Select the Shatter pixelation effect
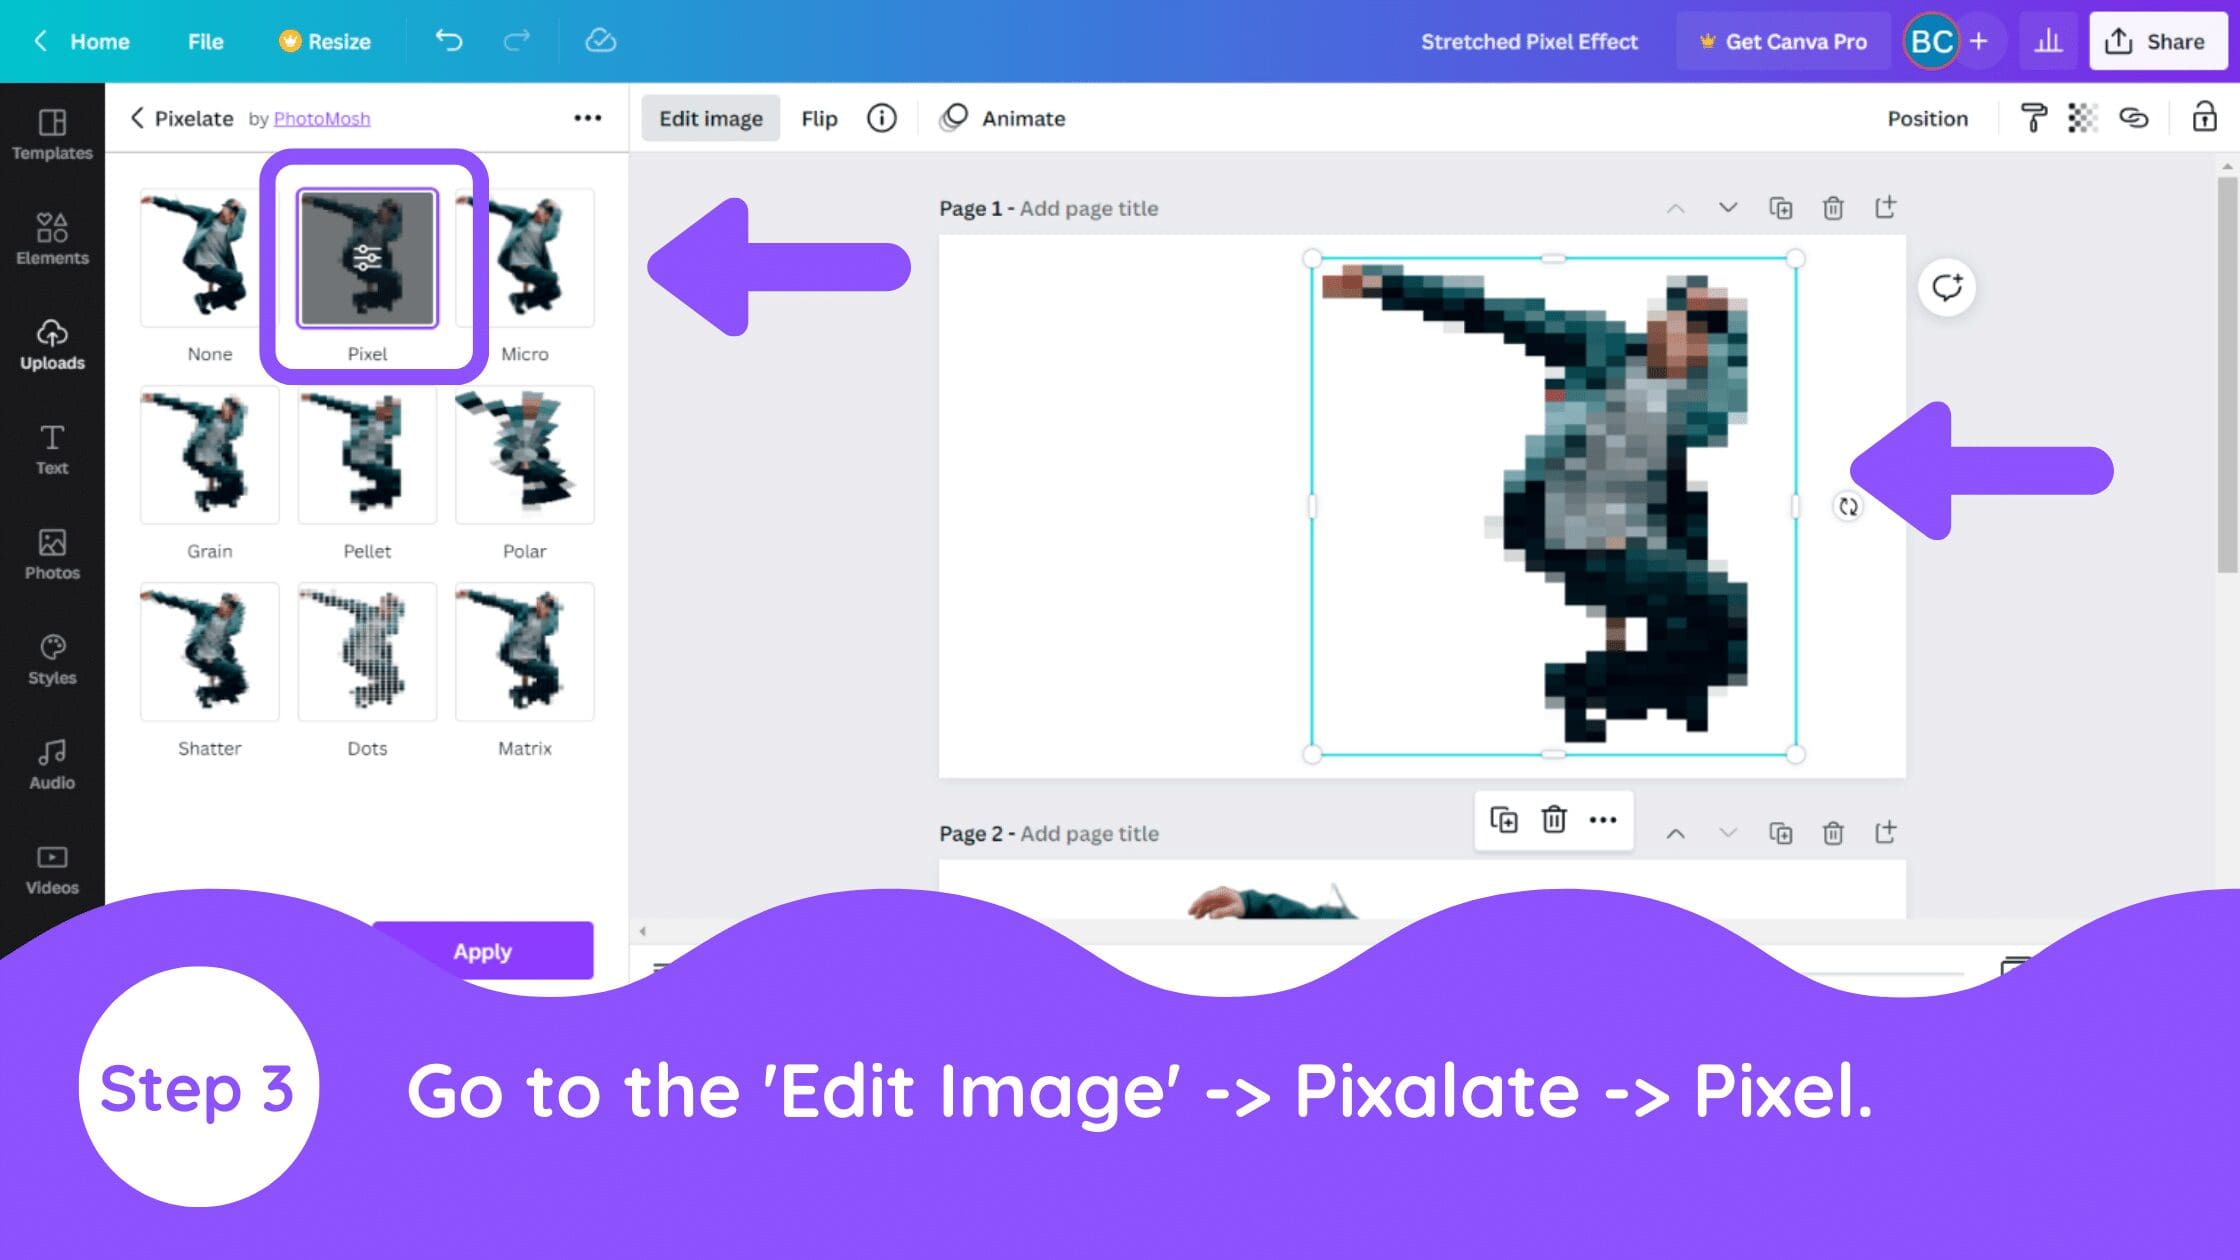The width and height of the screenshot is (2240, 1260). 209,651
